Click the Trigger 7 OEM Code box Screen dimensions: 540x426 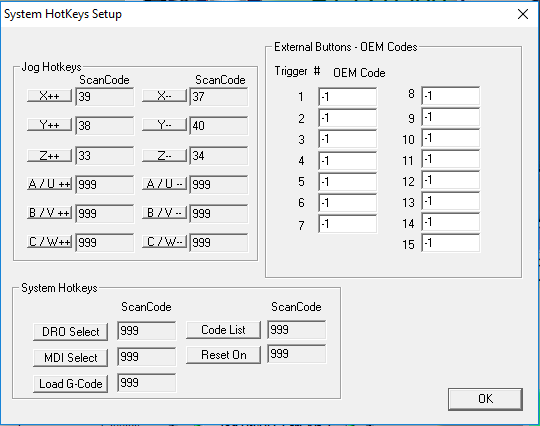point(347,224)
